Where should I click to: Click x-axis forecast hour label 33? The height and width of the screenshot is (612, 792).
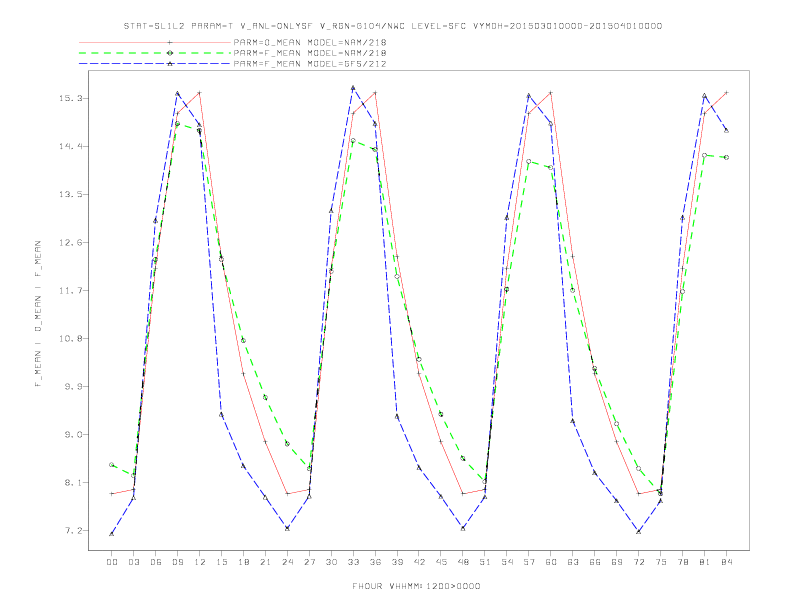pyautogui.click(x=353, y=562)
